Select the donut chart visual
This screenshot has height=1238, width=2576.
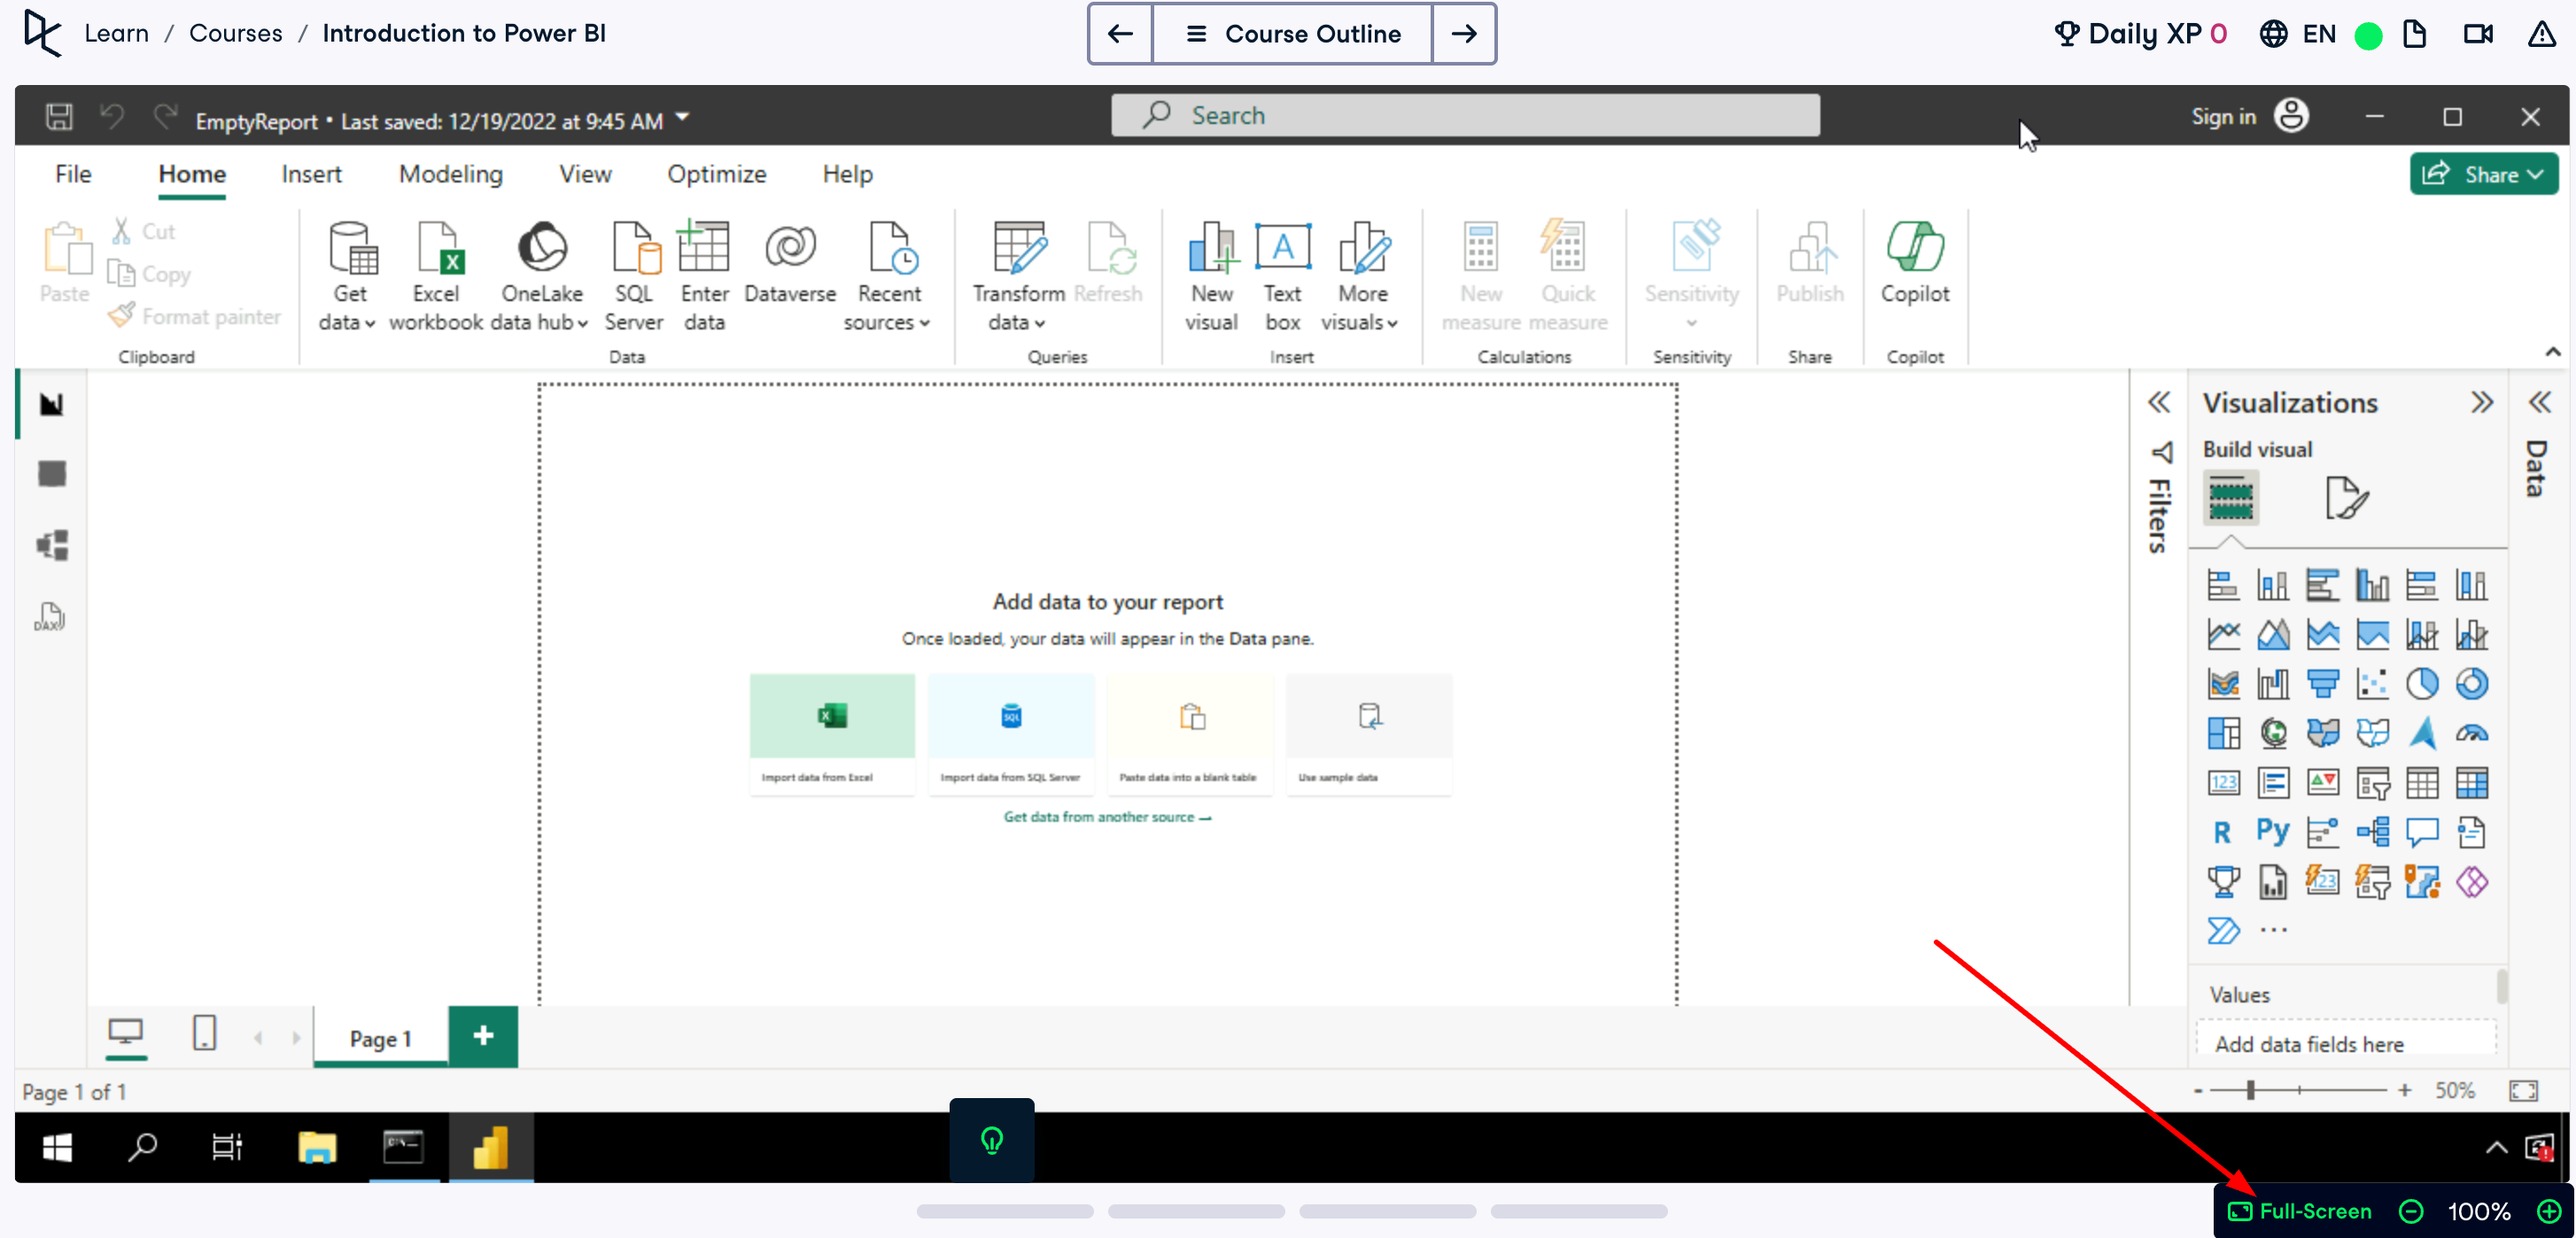tap(2472, 684)
